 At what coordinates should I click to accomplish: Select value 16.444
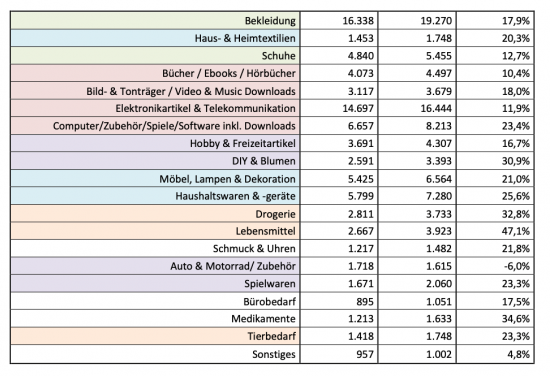coord(436,108)
